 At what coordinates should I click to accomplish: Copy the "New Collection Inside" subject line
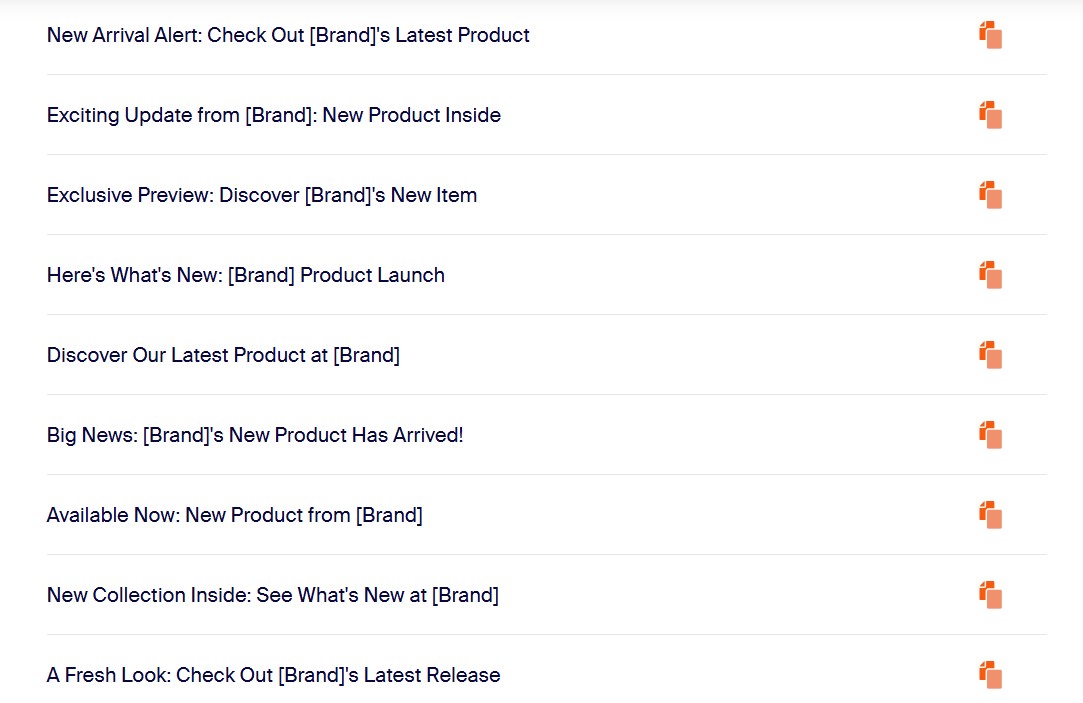990,595
